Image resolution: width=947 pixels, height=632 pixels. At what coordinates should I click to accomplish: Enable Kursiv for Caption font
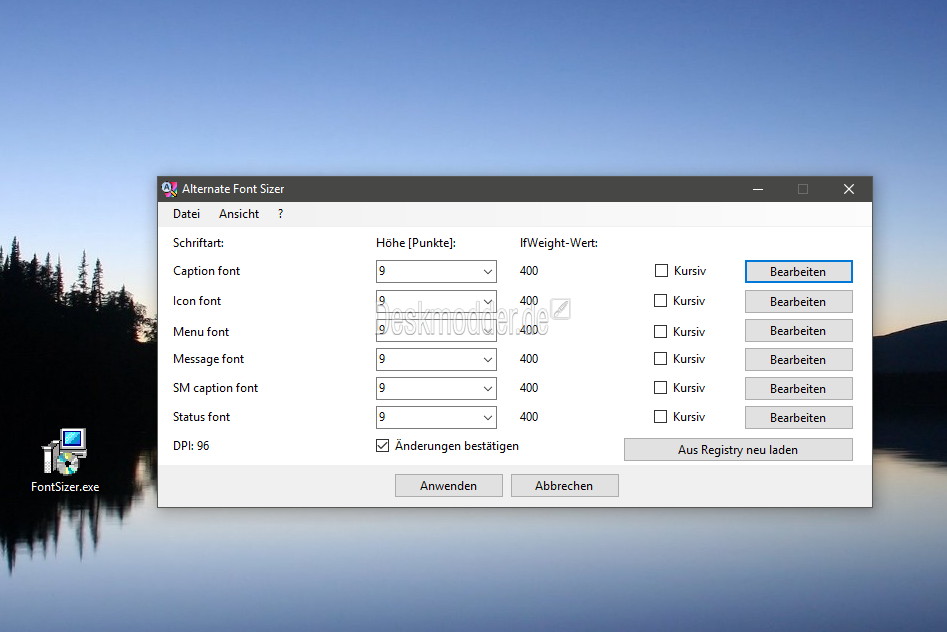661,271
